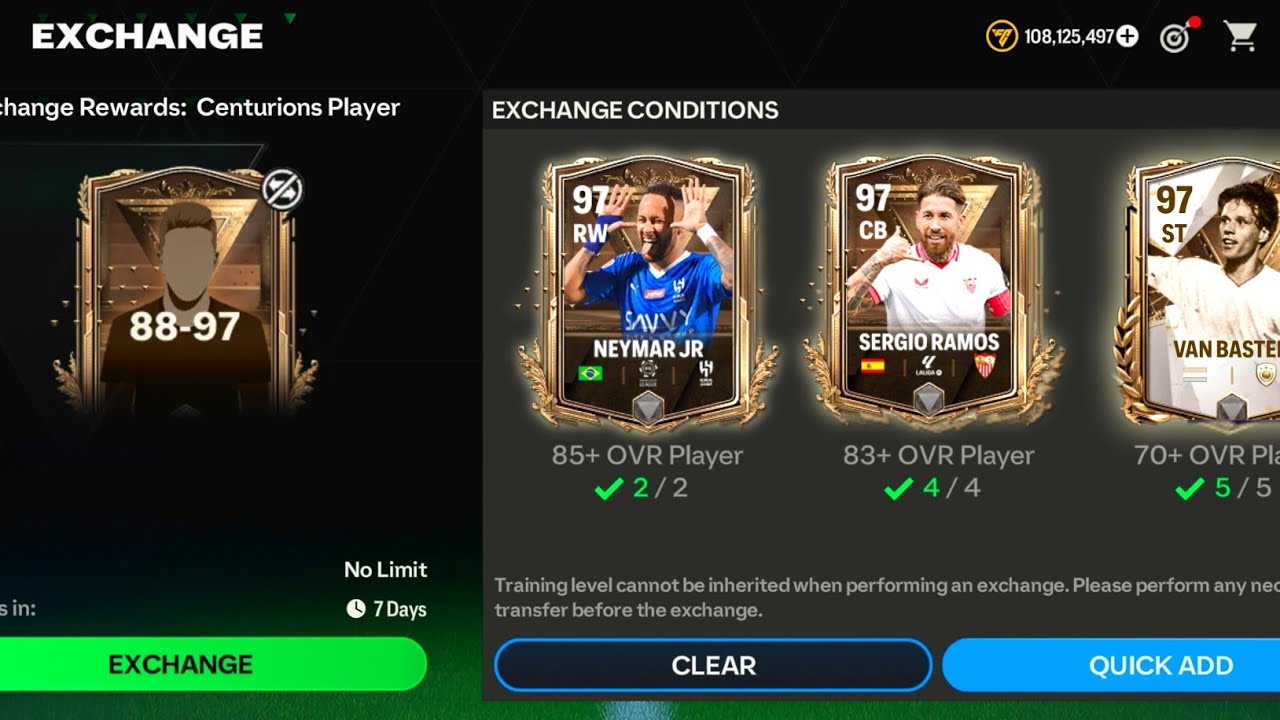Click the CLEAR button
1280x720 pixels.
pyautogui.click(x=713, y=665)
